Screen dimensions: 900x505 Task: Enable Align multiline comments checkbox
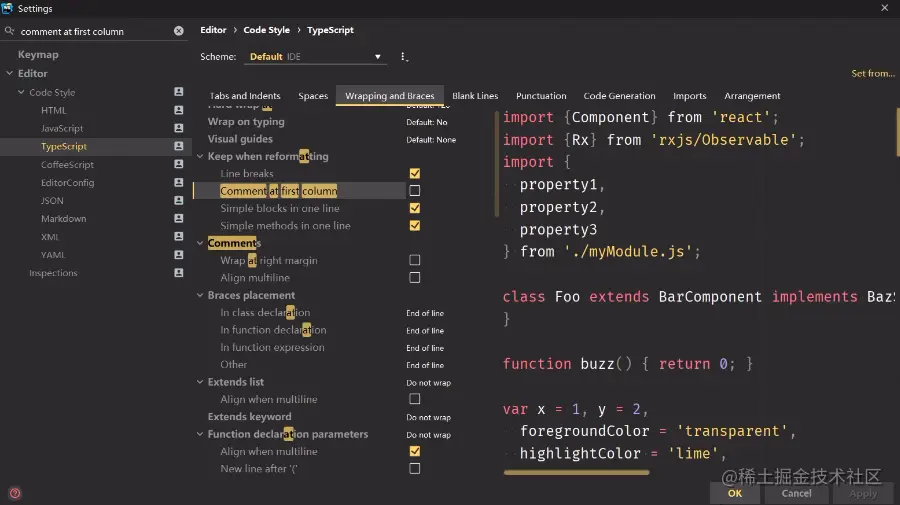point(414,277)
